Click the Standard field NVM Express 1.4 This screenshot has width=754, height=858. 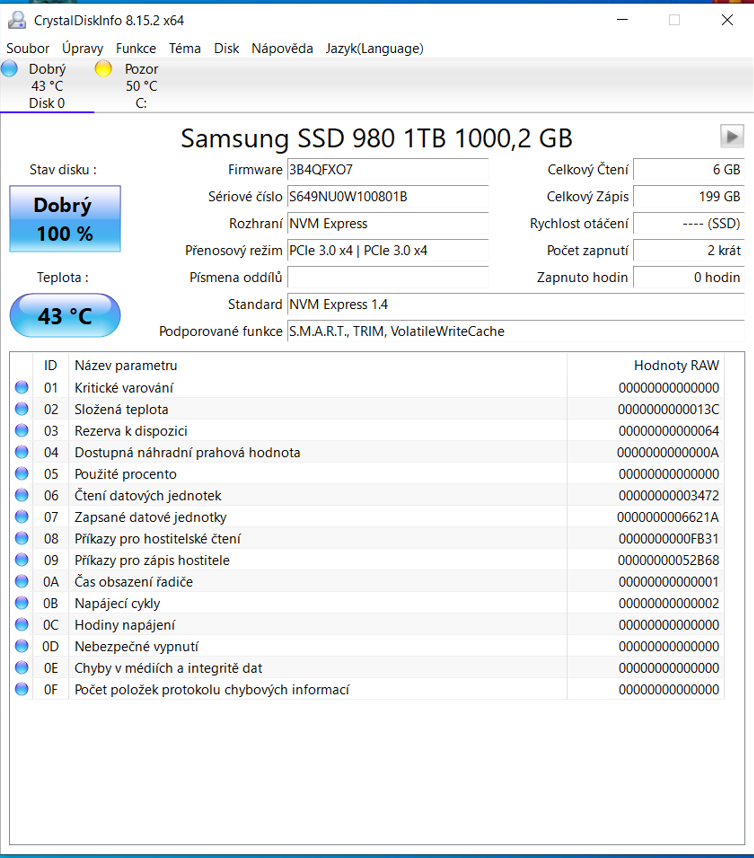click(515, 304)
